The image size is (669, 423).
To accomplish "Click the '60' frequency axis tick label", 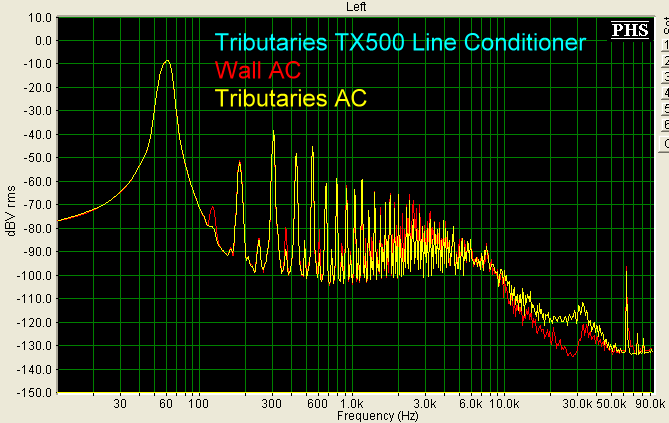I will coord(166,403).
